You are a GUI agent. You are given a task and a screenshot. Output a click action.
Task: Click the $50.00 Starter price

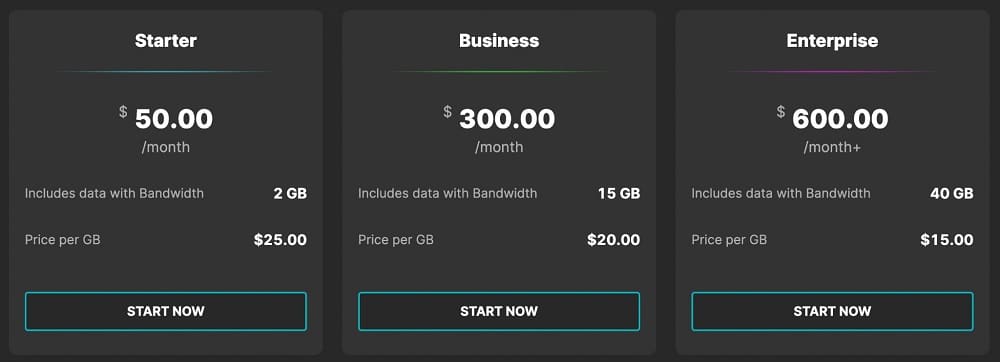pos(166,119)
